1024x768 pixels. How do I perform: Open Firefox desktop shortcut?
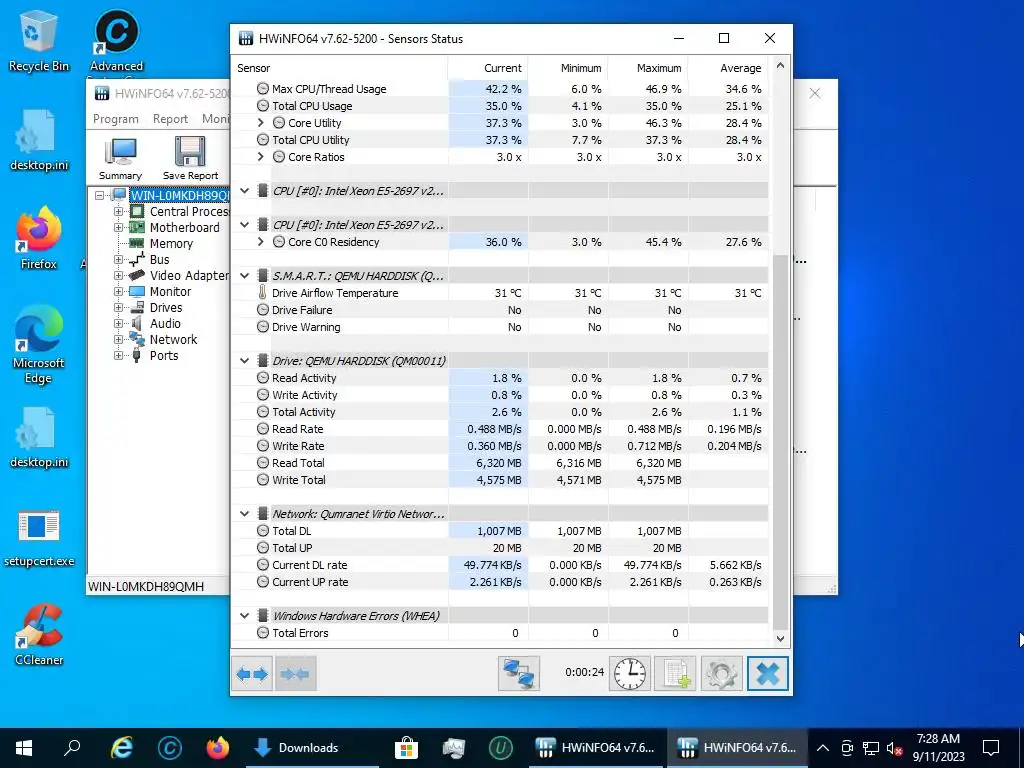click(39, 238)
